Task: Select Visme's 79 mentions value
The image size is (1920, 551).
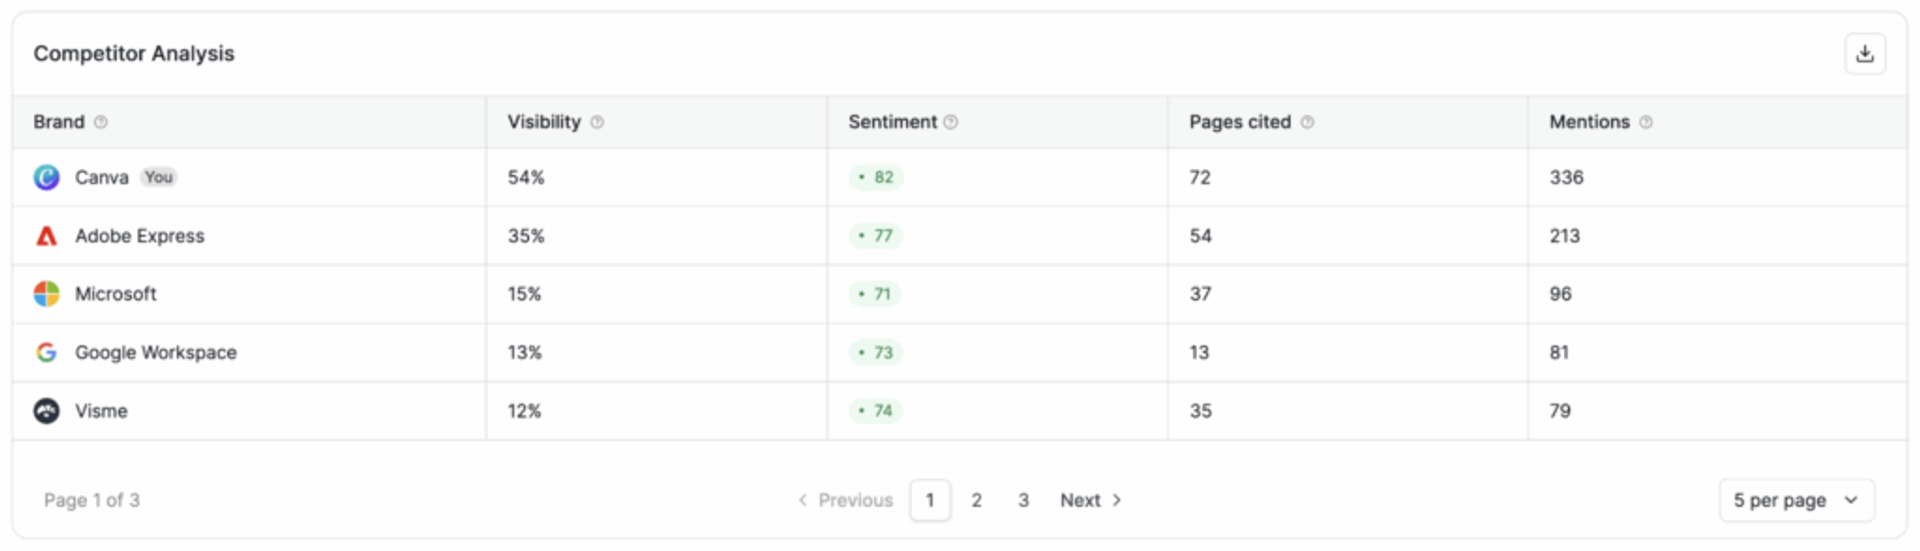Action: [1560, 411]
